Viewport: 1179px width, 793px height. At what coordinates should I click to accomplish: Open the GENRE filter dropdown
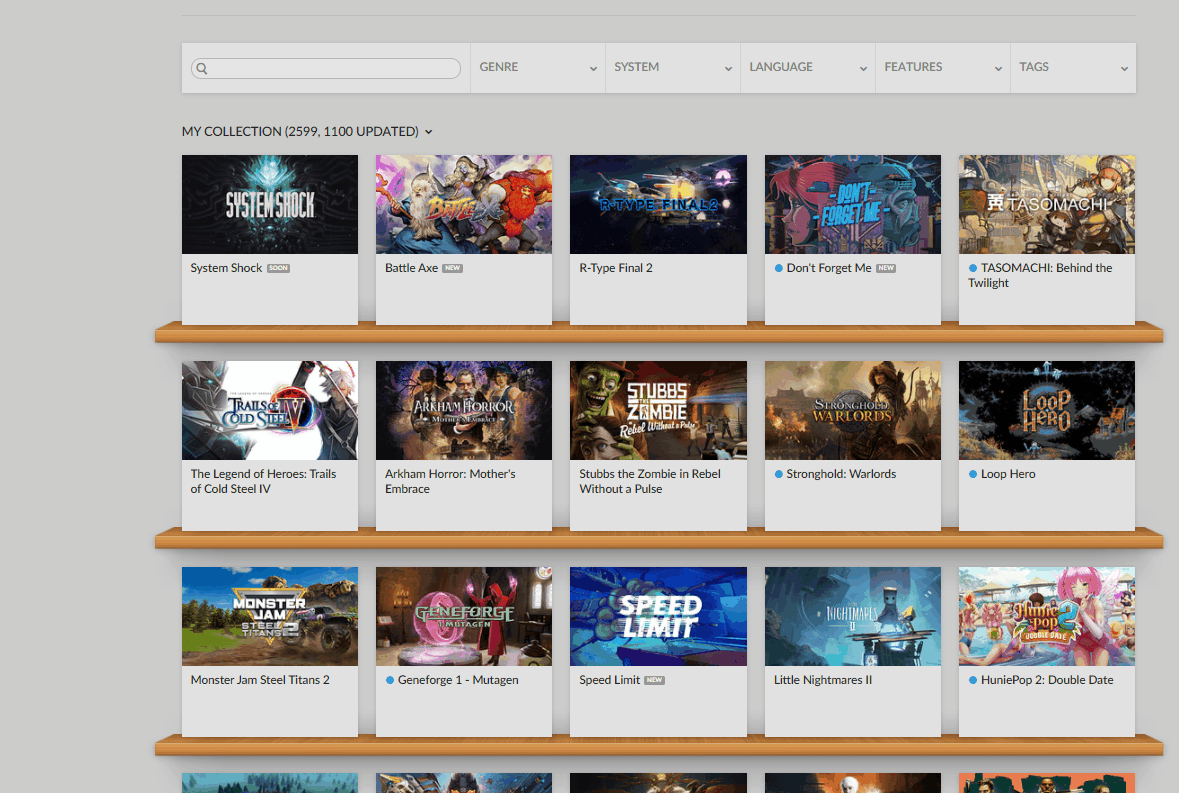(x=538, y=68)
